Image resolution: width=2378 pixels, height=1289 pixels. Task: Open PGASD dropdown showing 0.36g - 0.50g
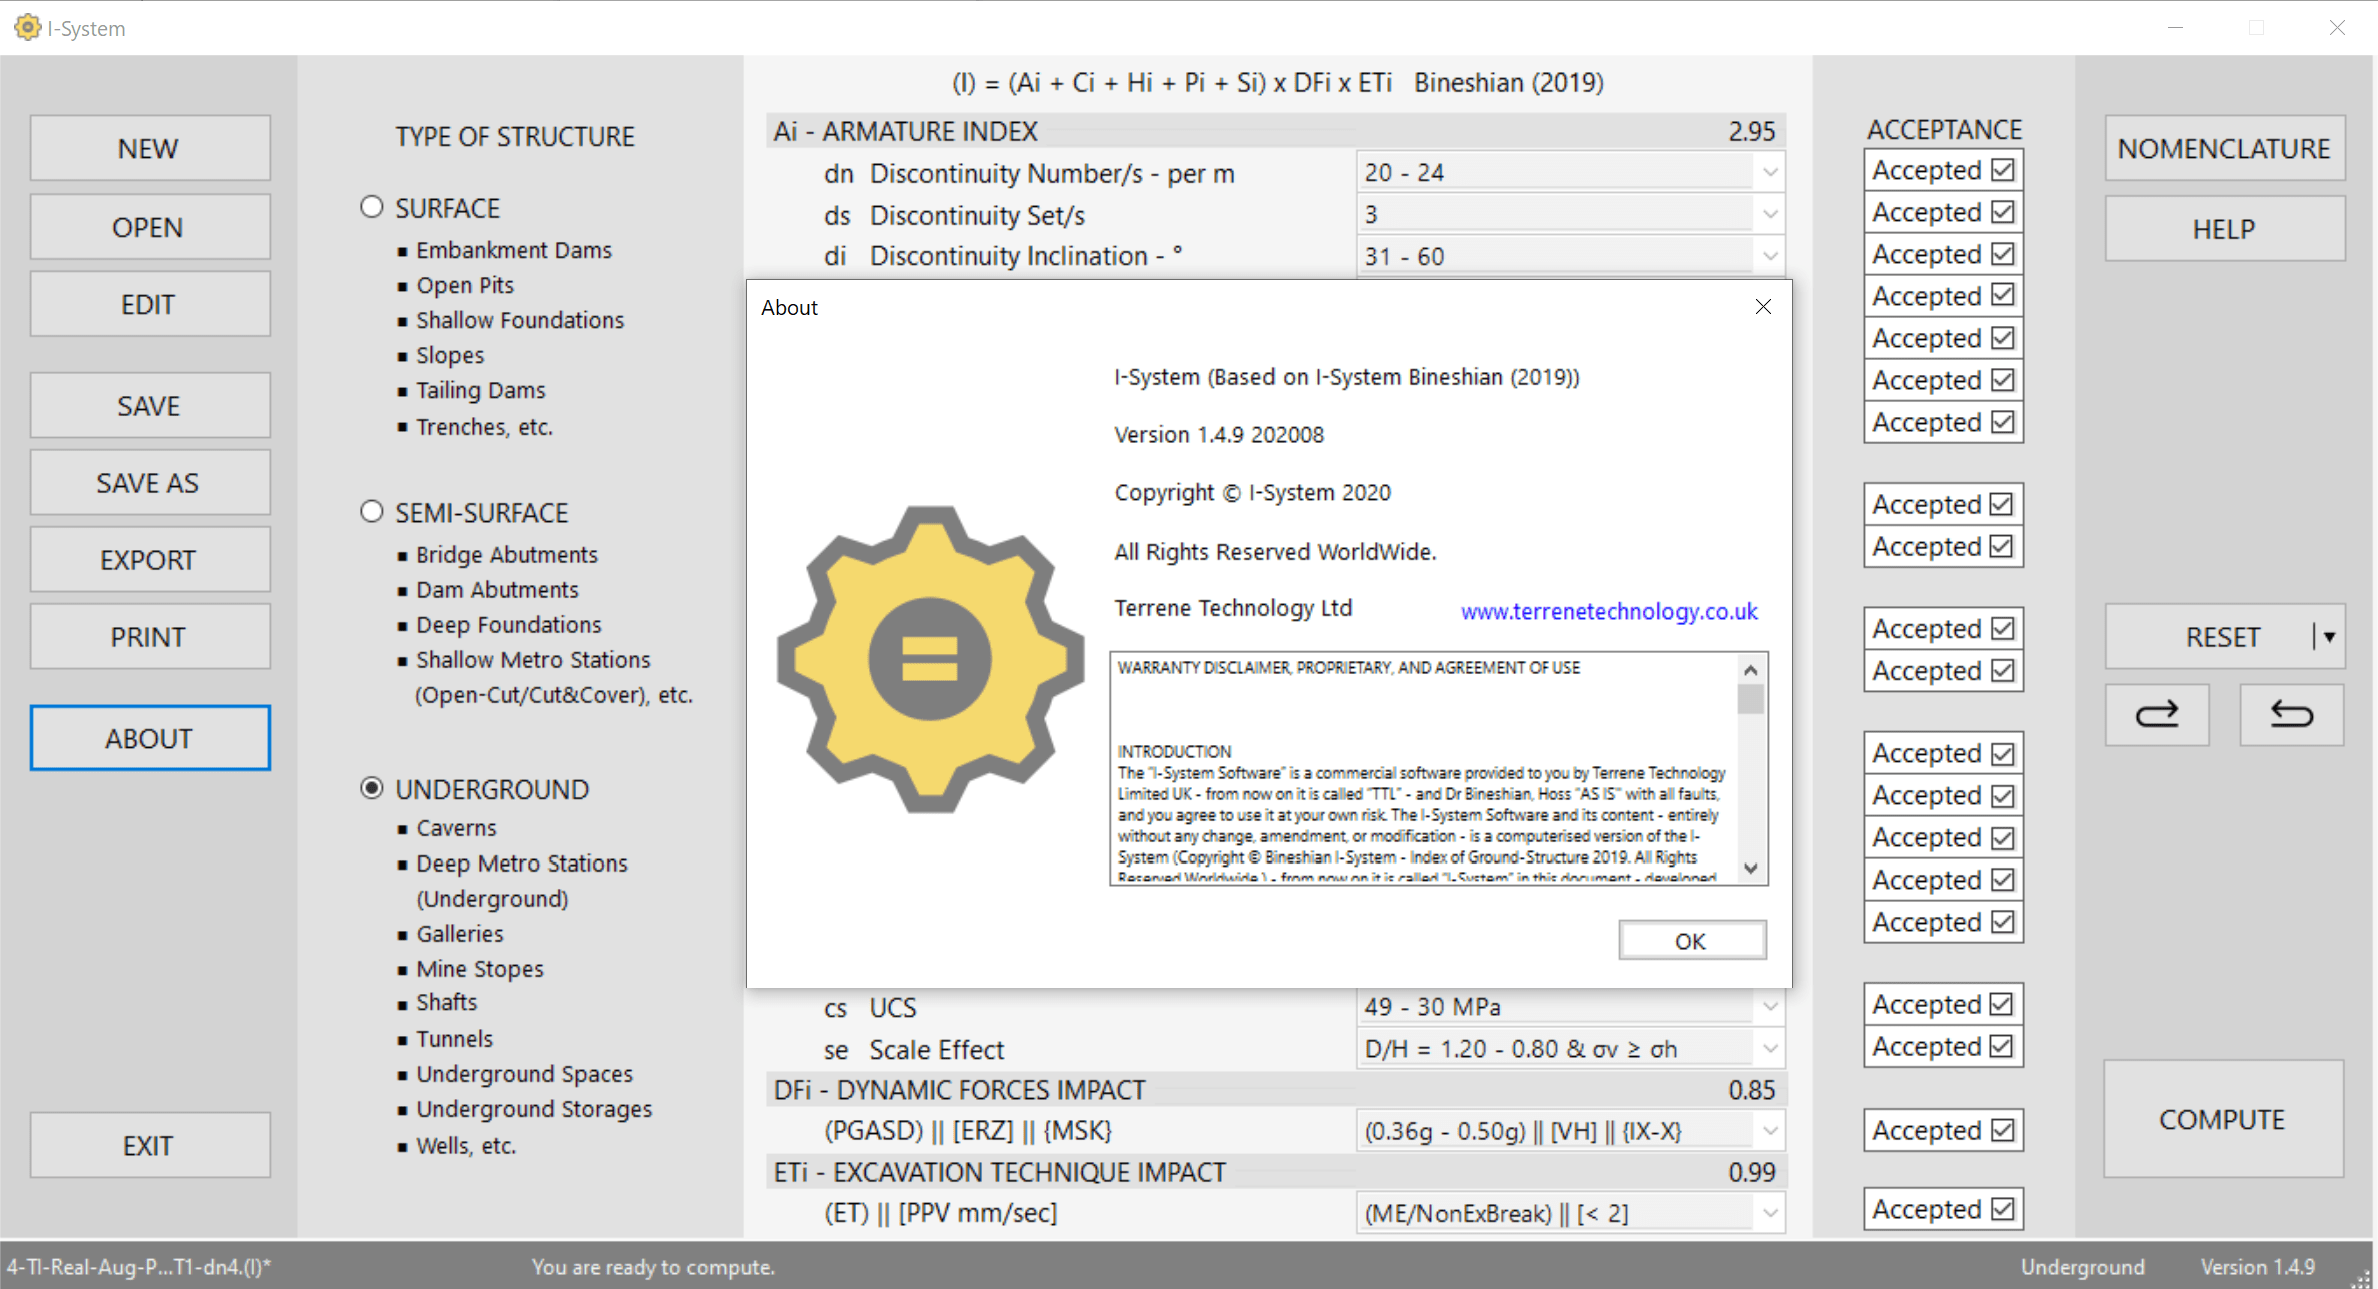[1570, 1131]
